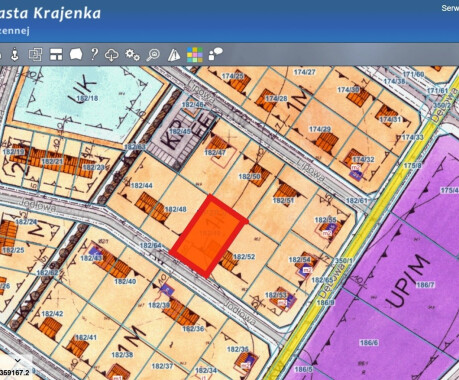Select parcel label 182/55

click(x=325, y=220)
